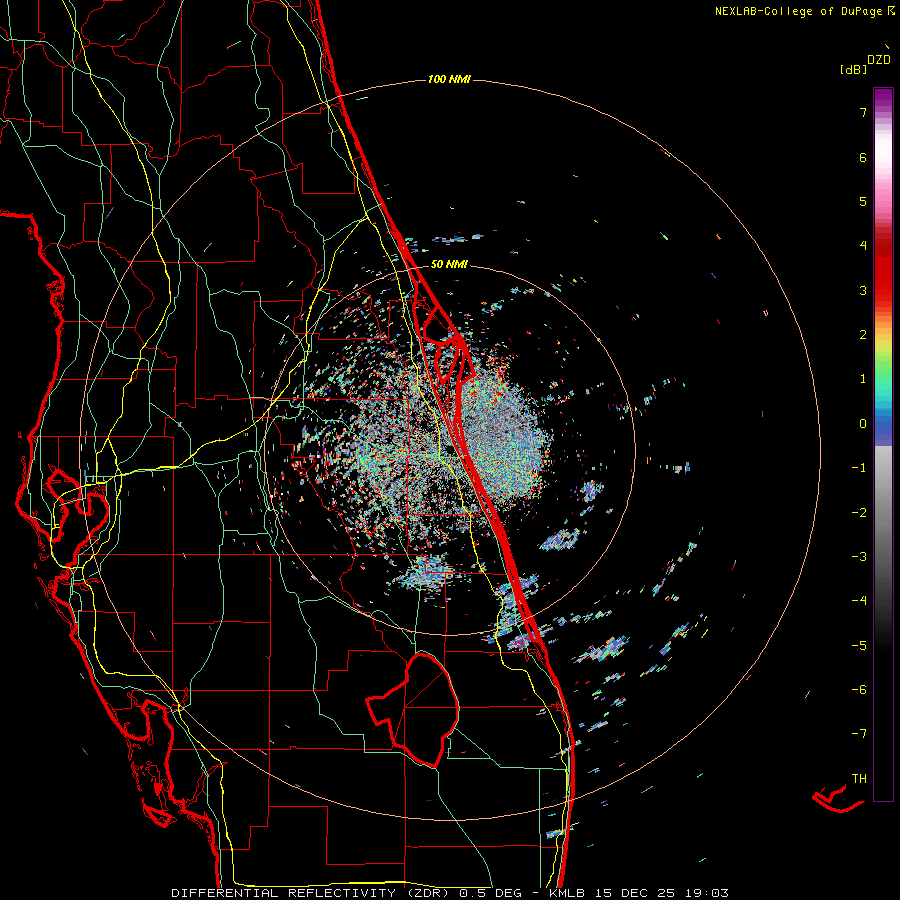This screenshot has height=900, width=900.
Task: Click the 0 value on color scale
Action: pyautogui.click(x=863, y=424)
